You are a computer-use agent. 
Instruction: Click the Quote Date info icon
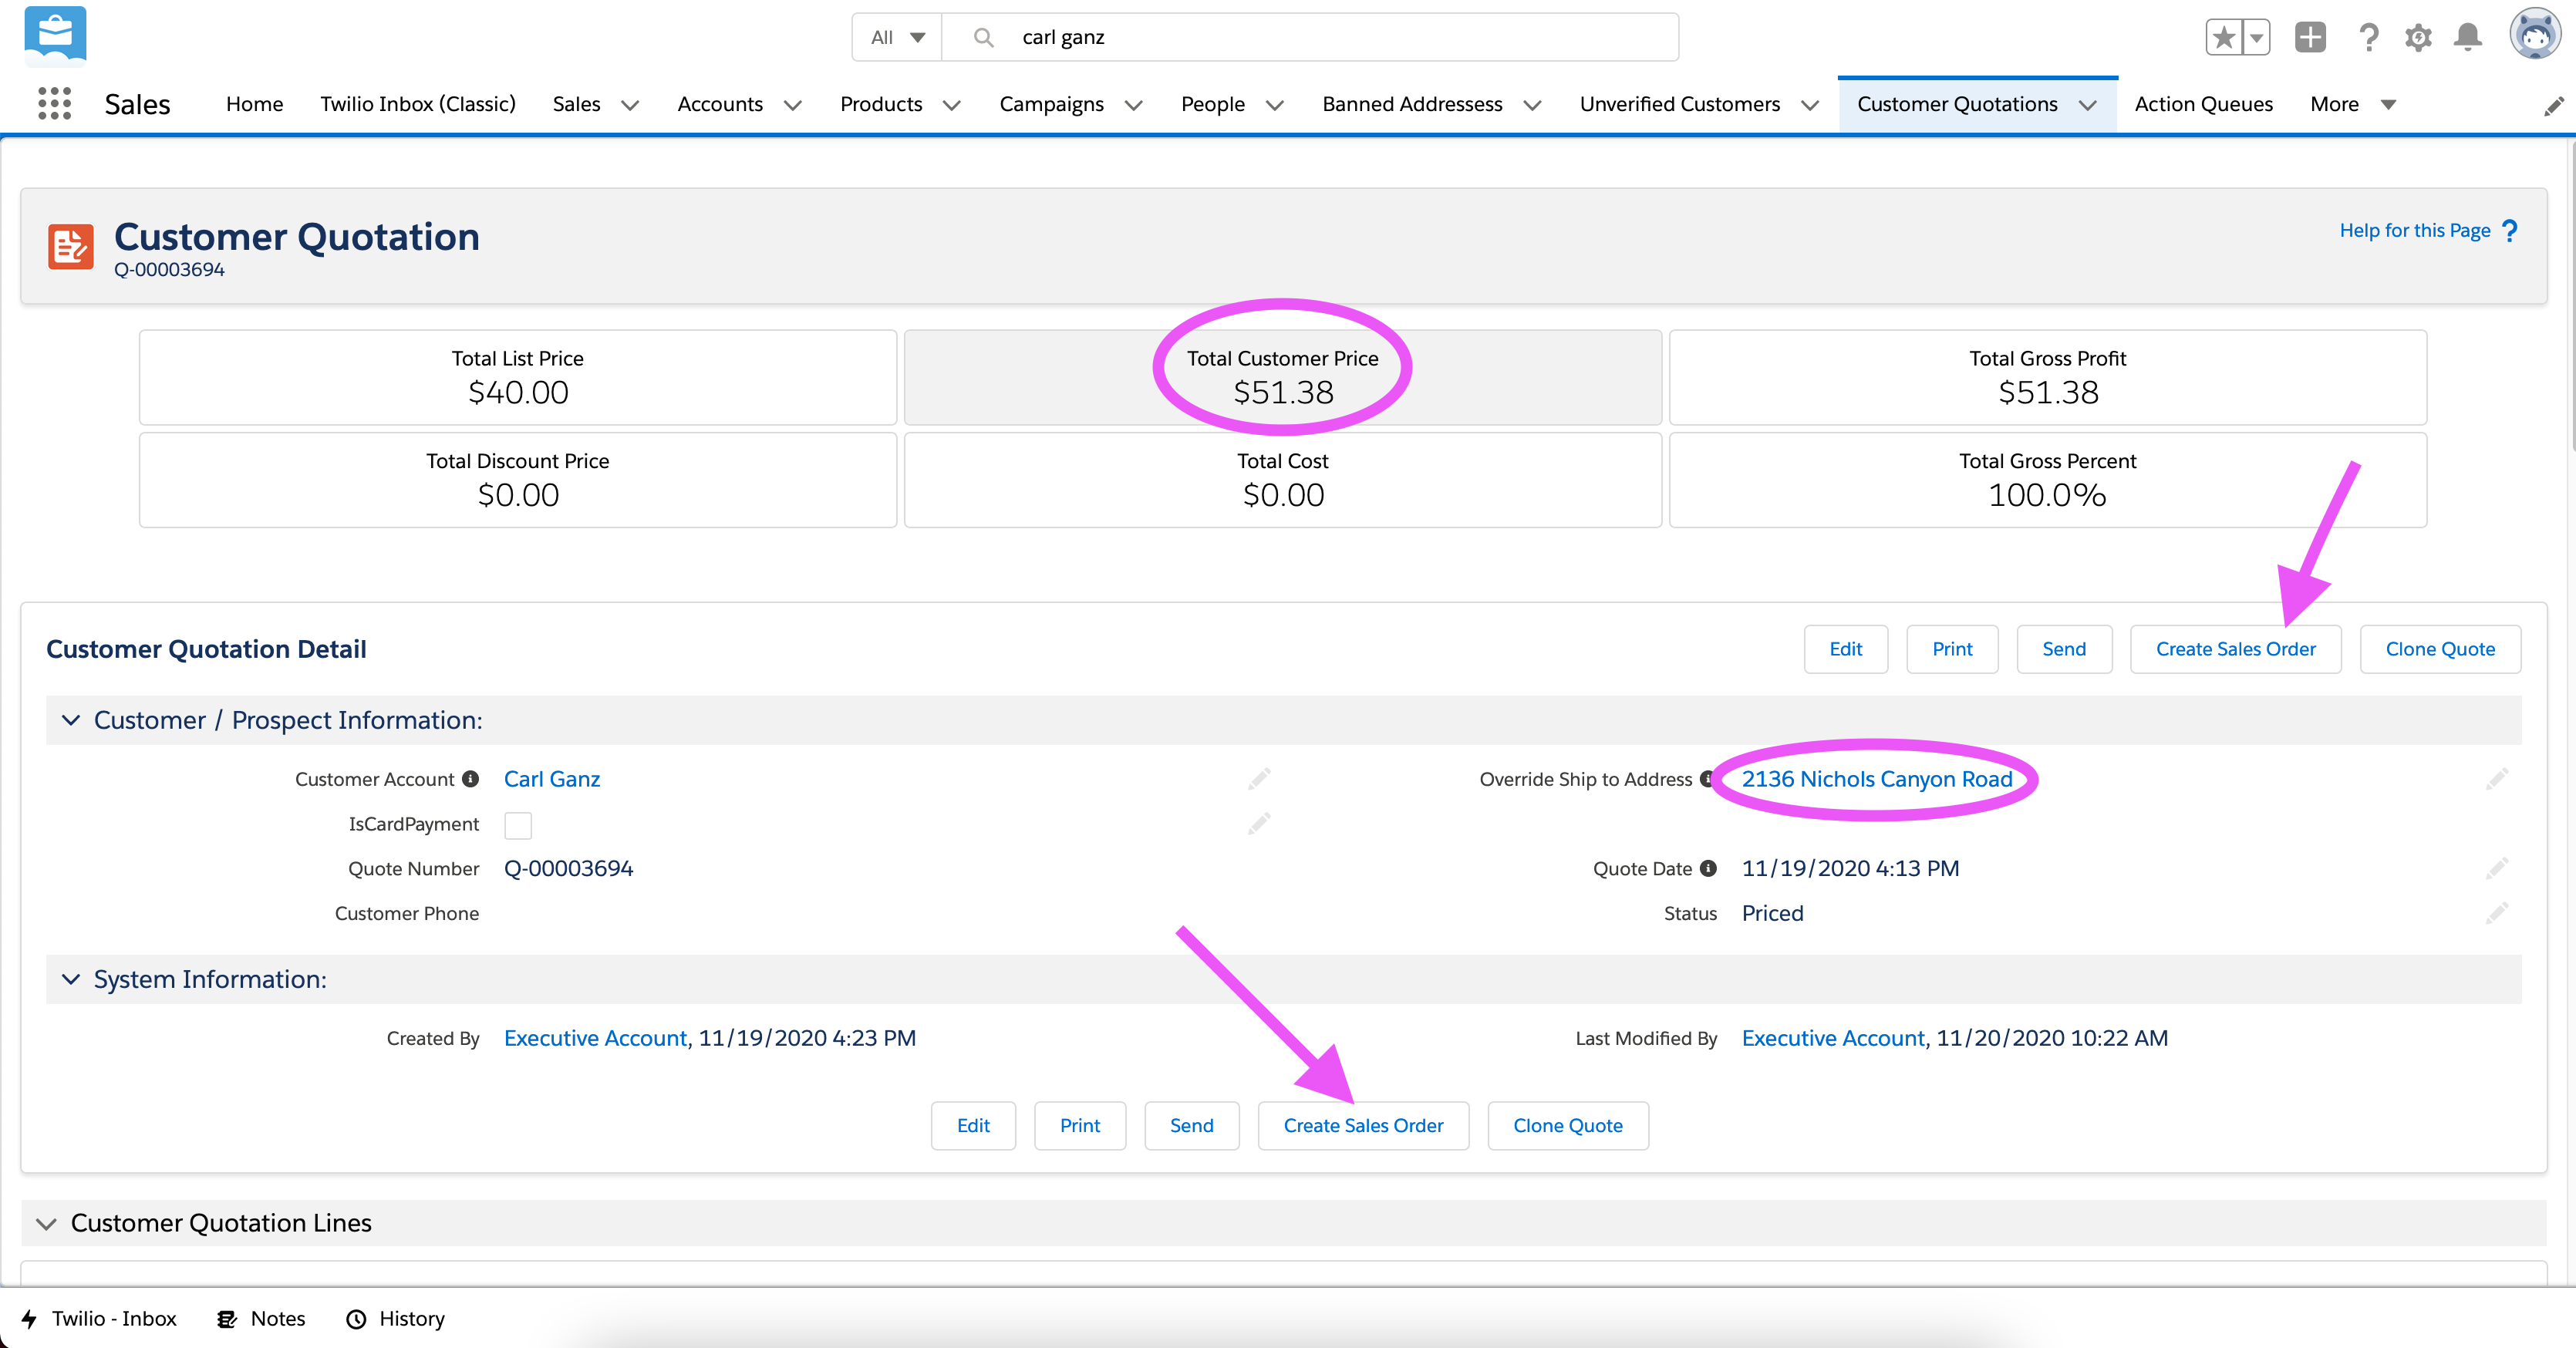[x=1708, y=868]
